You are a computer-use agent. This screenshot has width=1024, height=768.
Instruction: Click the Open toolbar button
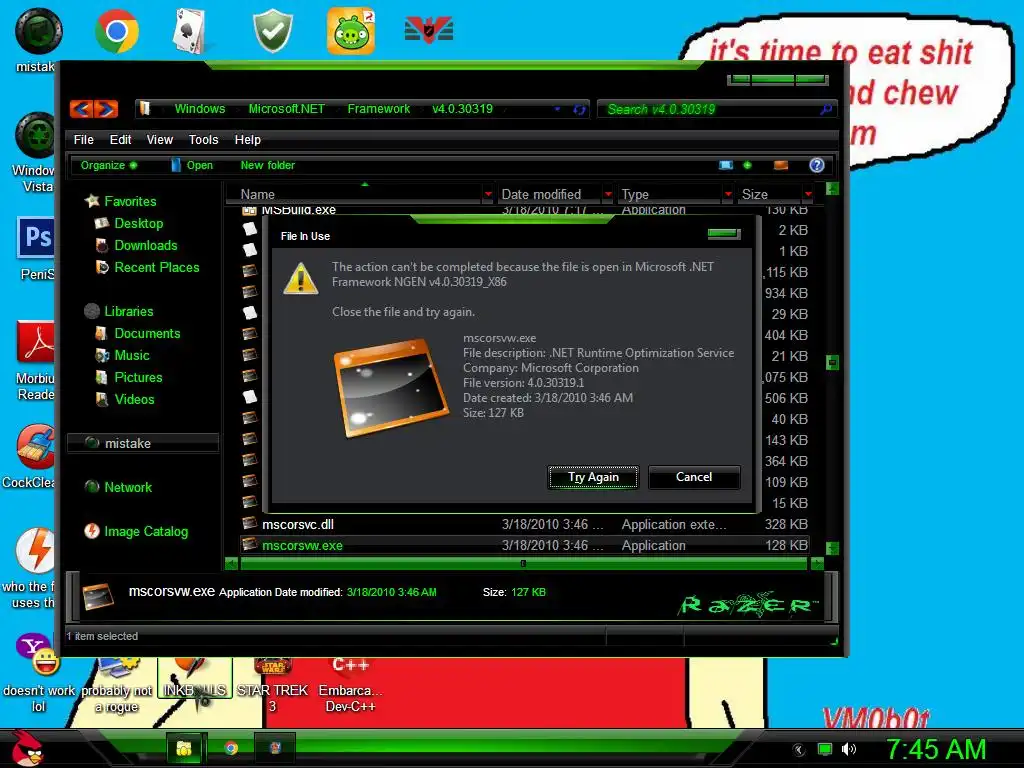tap(192, 165)
